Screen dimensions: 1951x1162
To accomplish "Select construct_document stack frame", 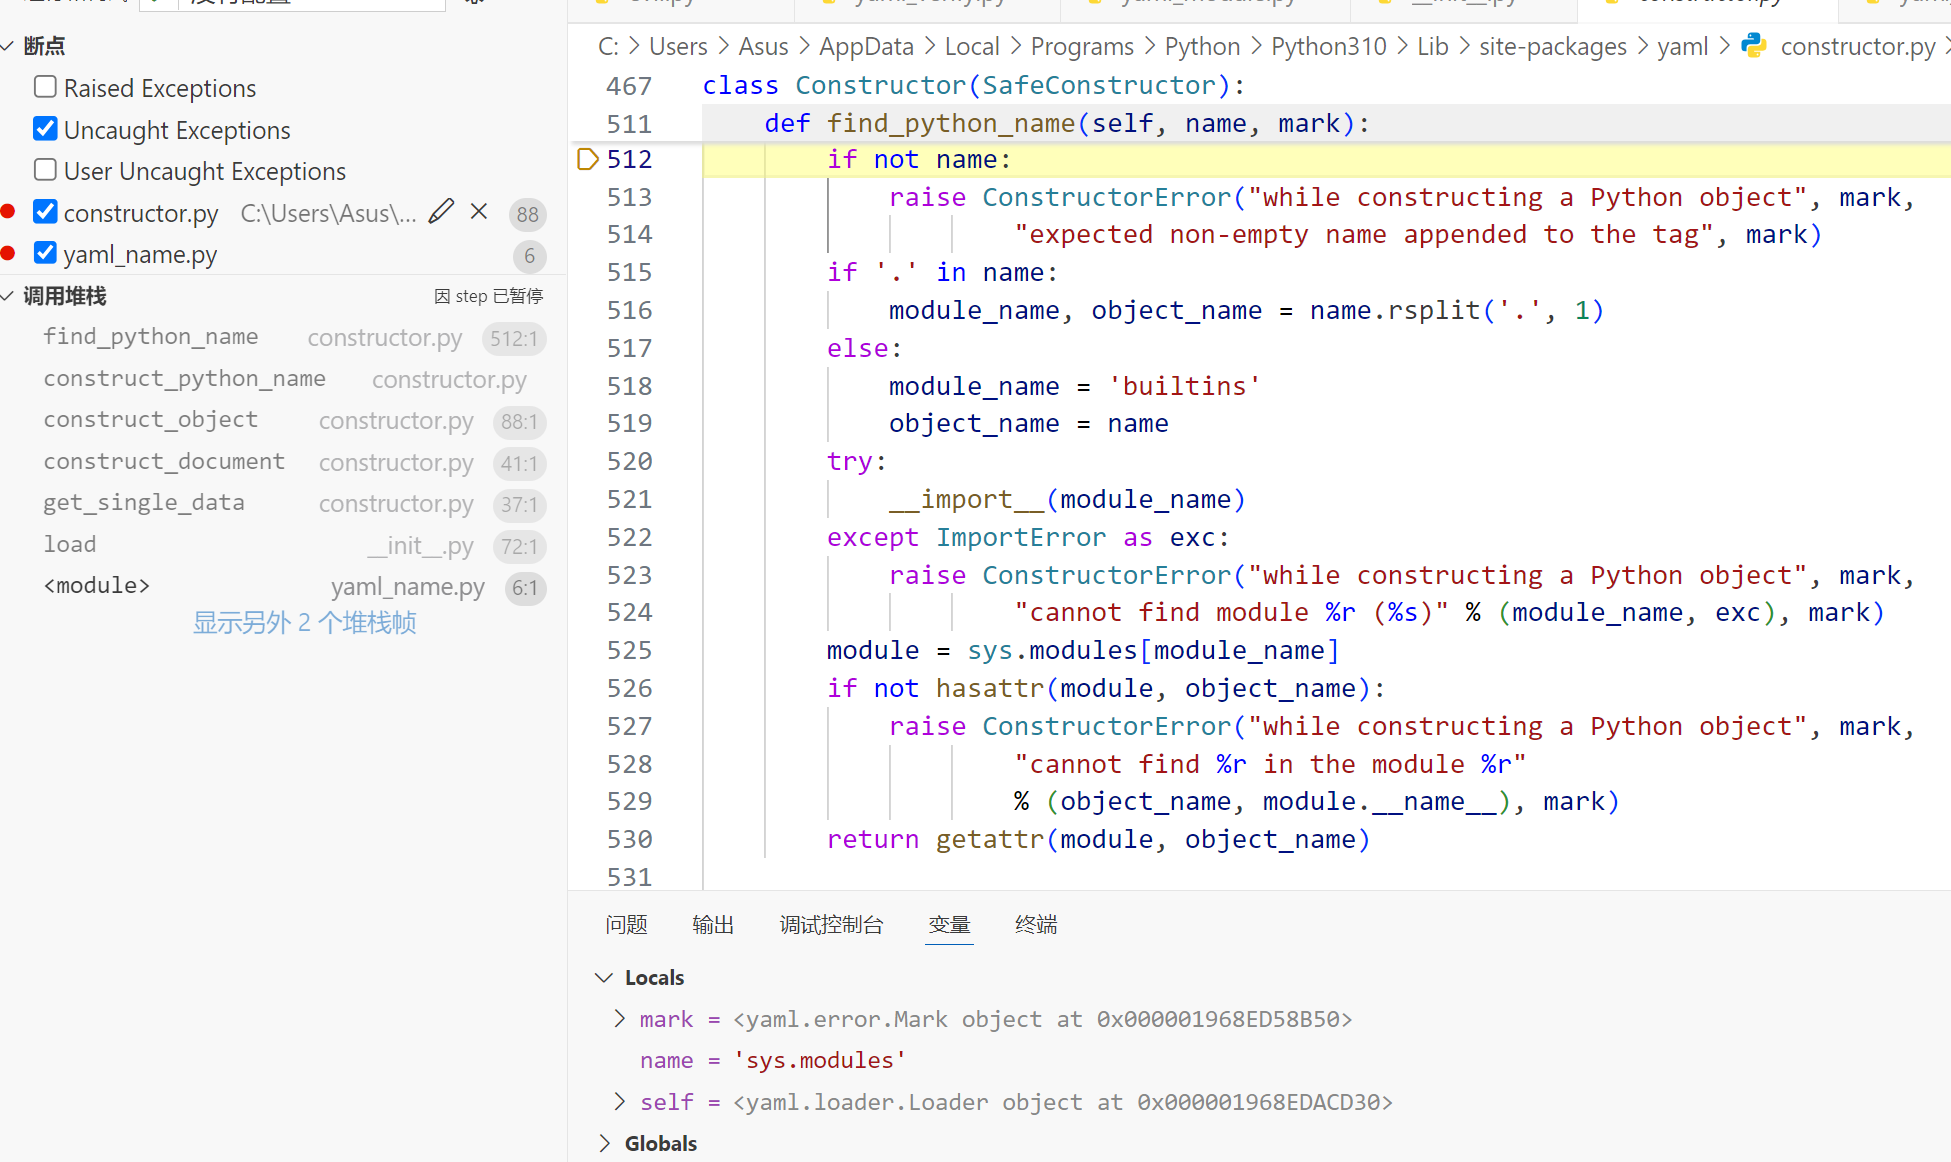I will click(283, 463).
